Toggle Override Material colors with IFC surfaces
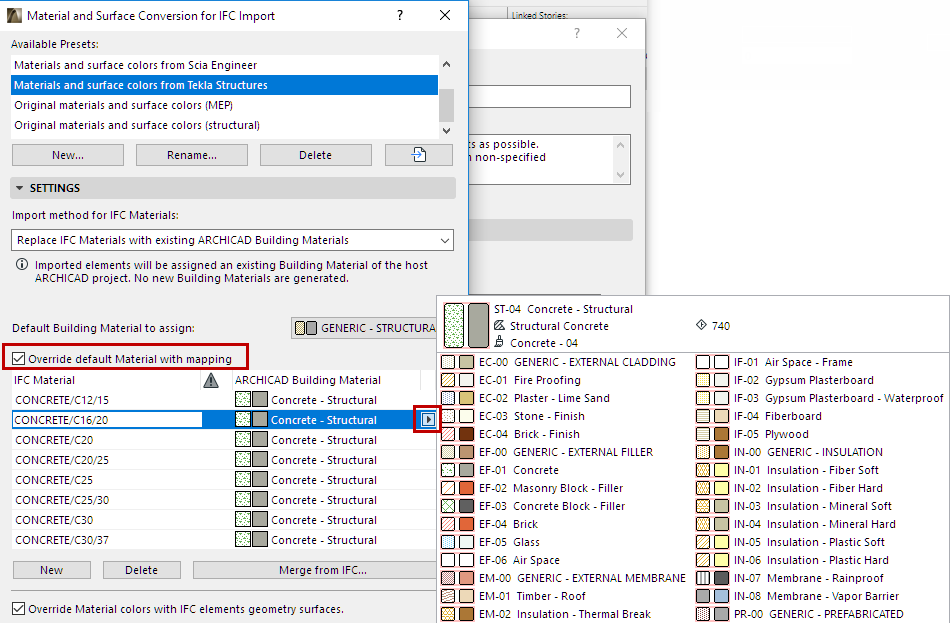The image size is (950, 623). coord(19,608)
